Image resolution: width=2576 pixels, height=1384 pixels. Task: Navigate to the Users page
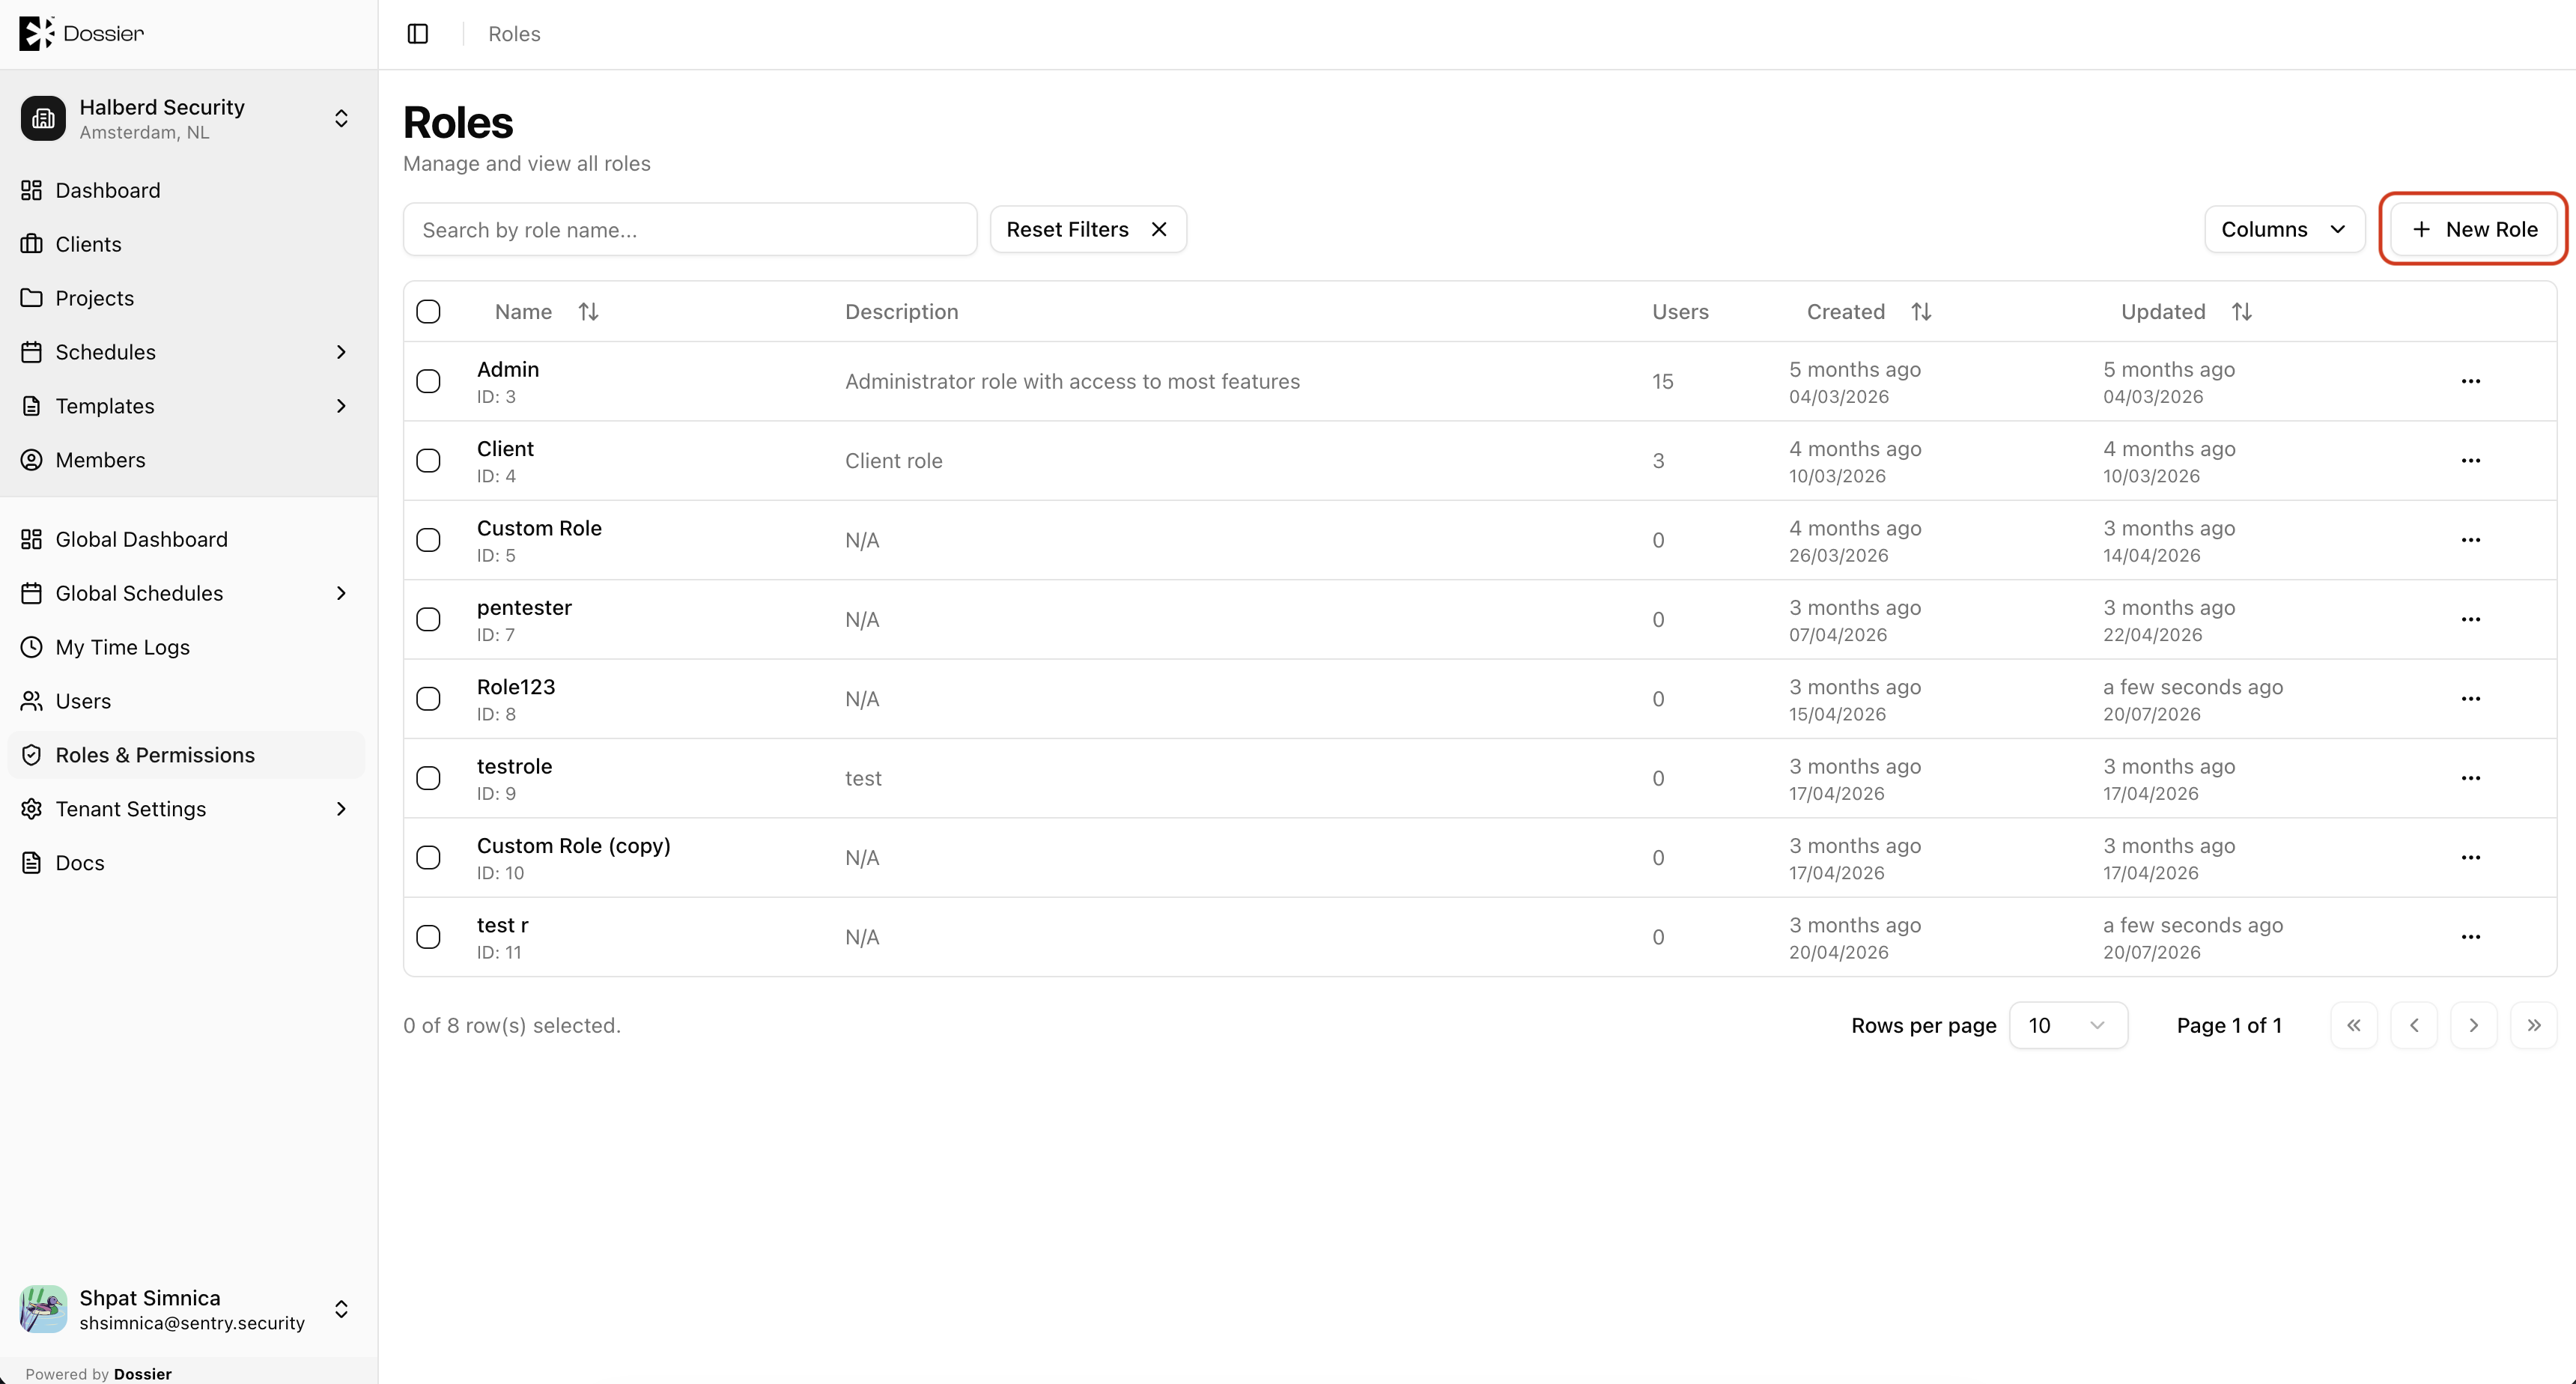pyautogui.click(x=187, y=701)
